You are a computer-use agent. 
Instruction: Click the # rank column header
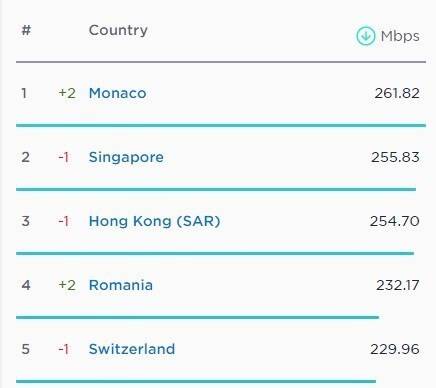click(26, 30)
